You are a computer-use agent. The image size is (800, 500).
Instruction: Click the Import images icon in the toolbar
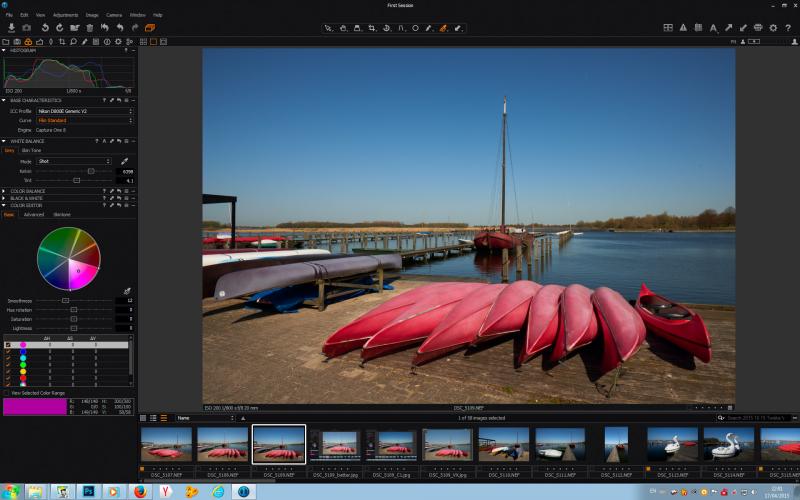click(11, 28)
